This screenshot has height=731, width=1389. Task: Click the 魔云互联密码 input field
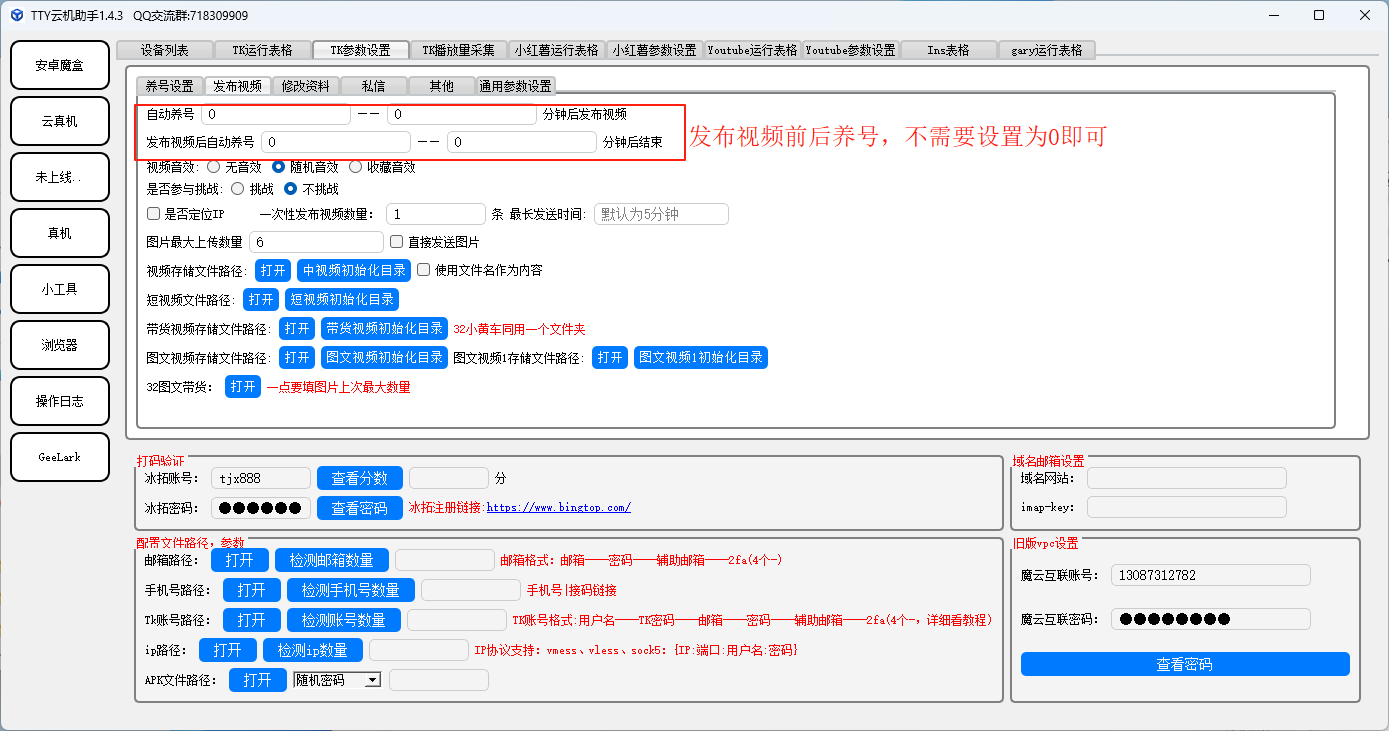(1211, 619)
